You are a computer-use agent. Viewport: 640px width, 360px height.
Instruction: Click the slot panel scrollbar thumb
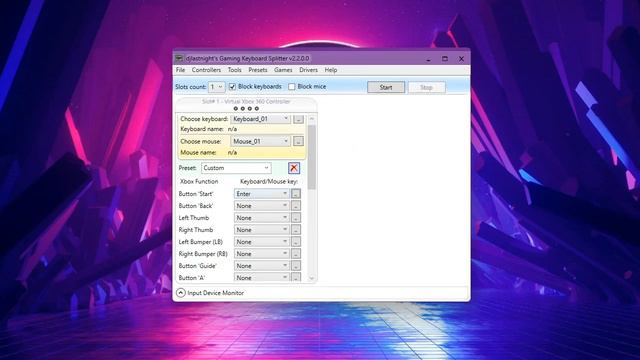312,158
